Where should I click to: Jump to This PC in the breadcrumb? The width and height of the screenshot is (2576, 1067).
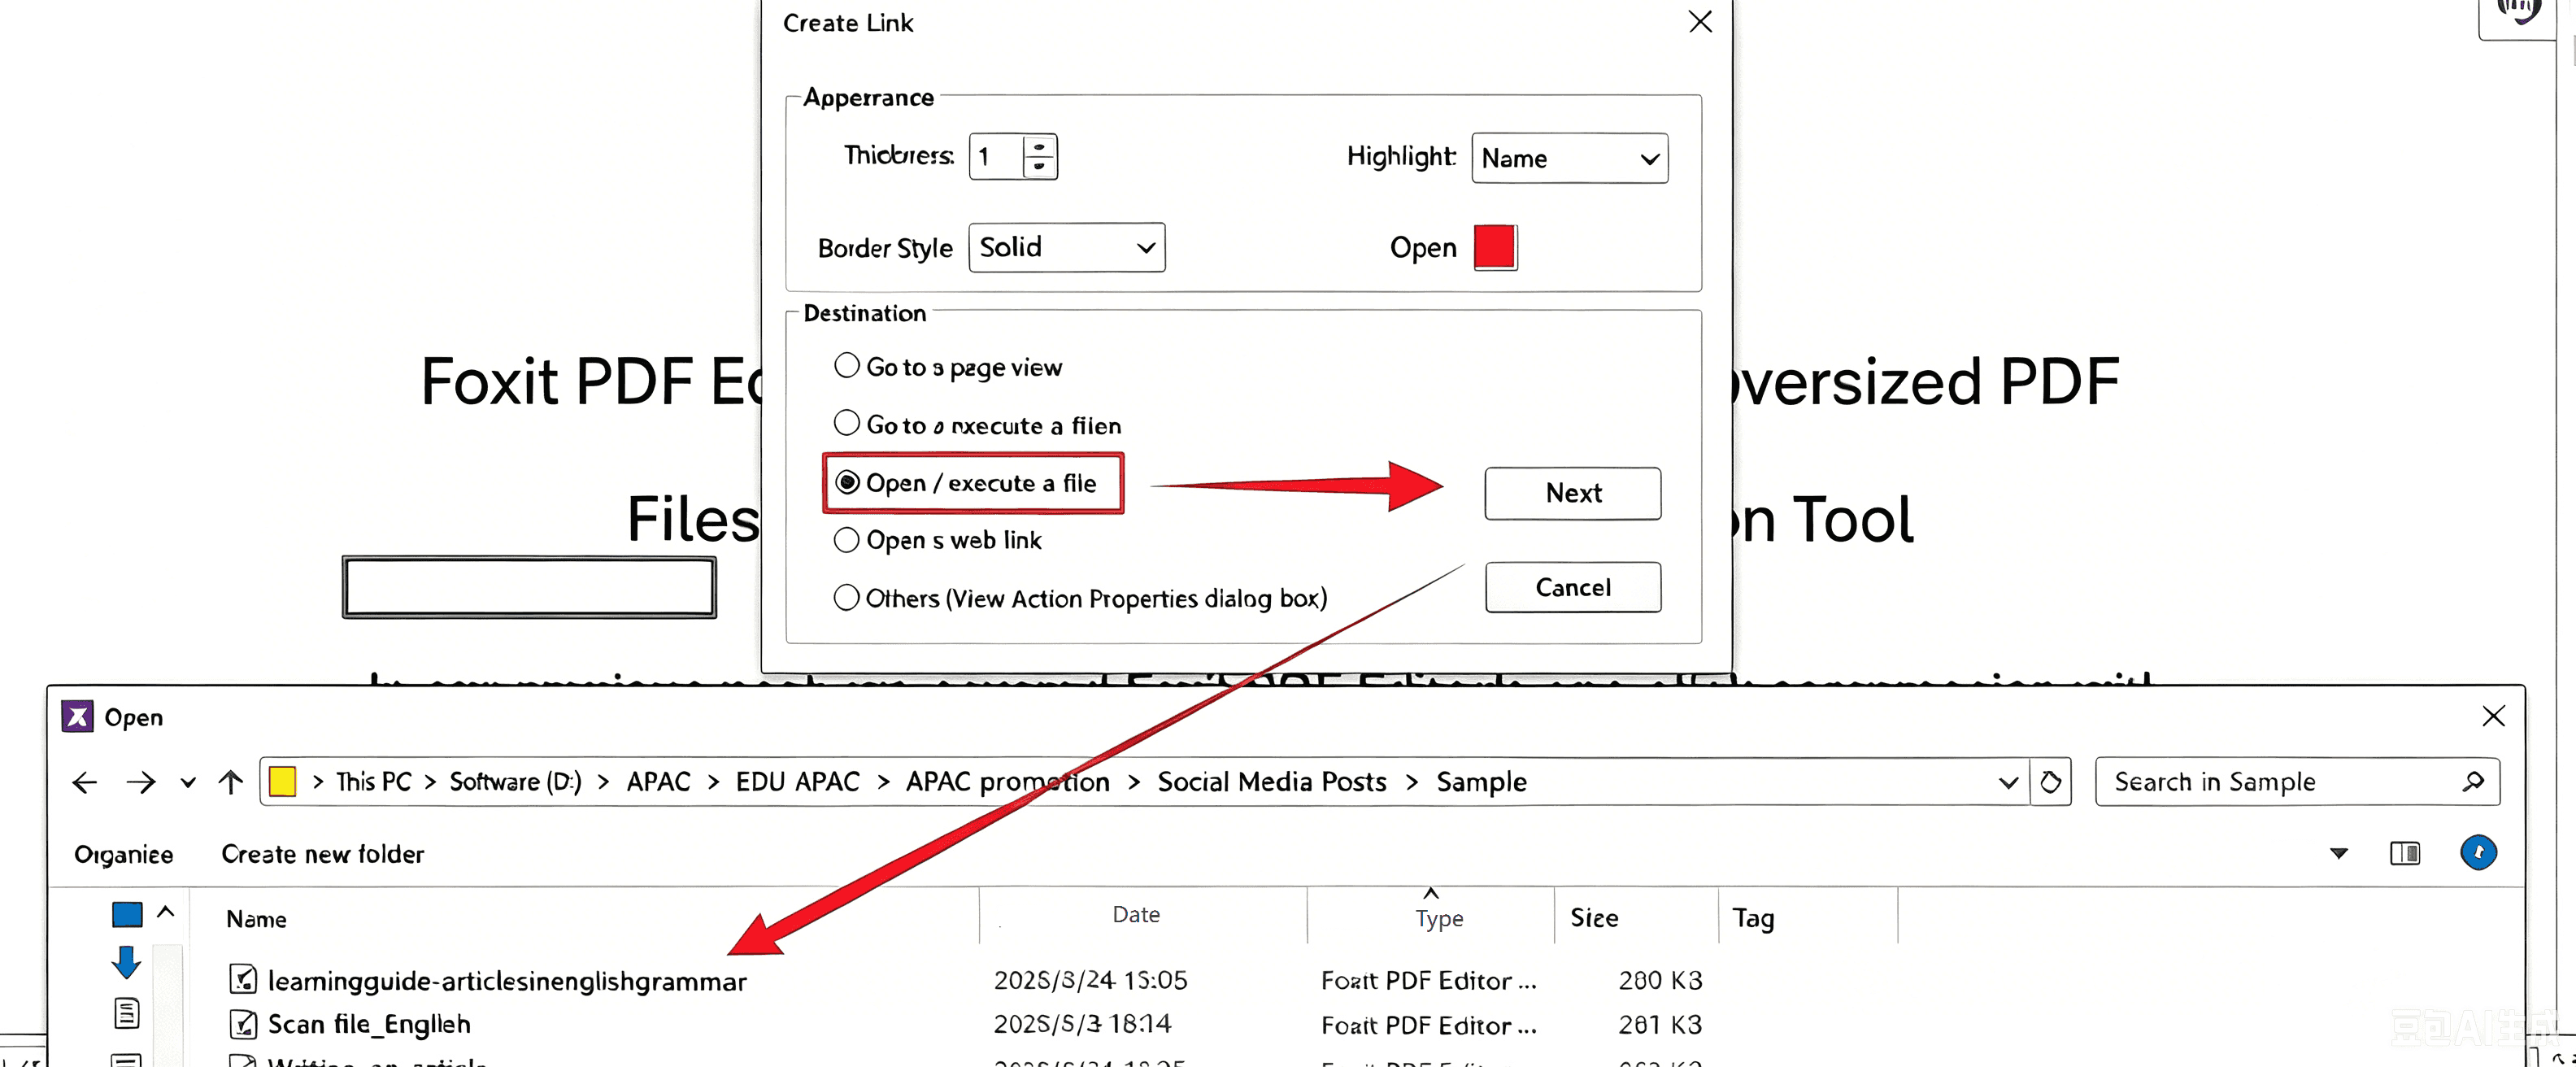point(373,782)
